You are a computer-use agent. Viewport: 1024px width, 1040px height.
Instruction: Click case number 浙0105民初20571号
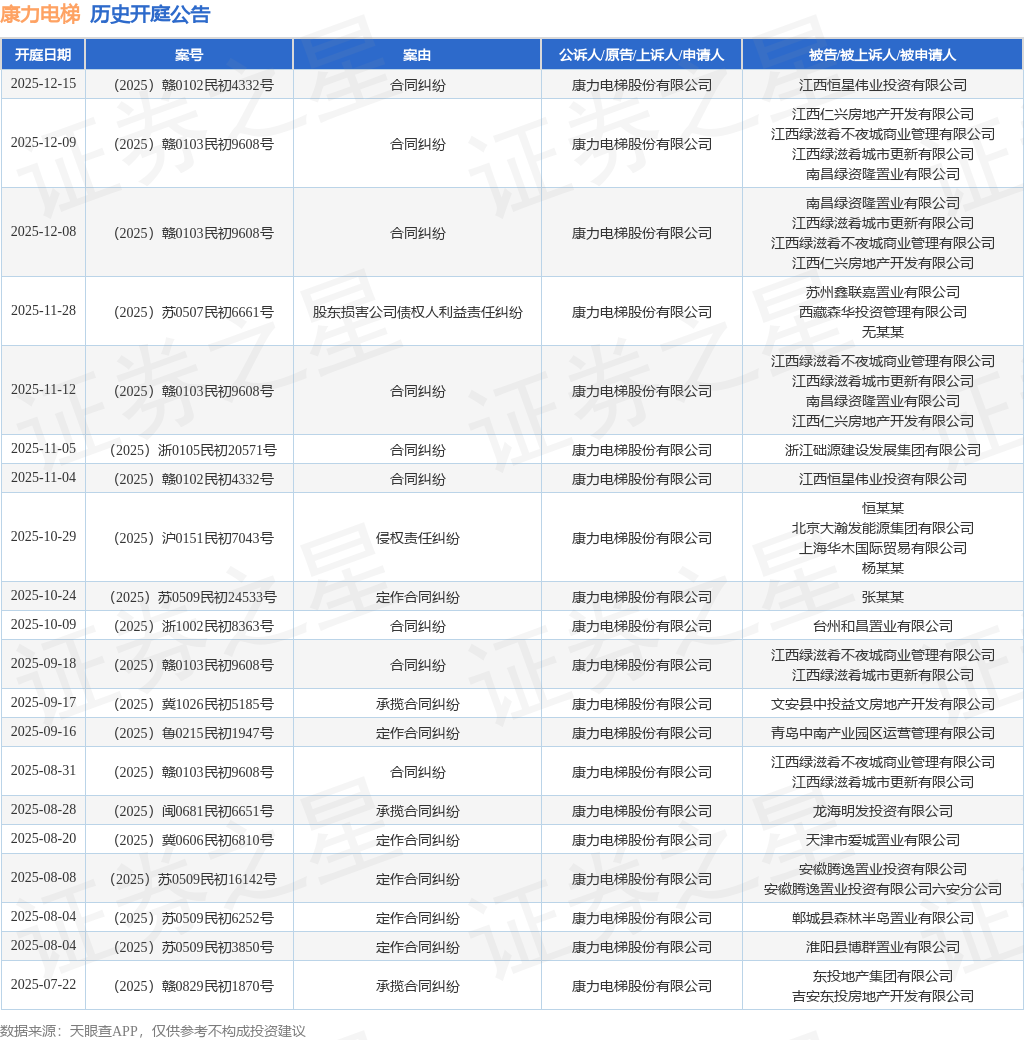click(x=192, y=450)
